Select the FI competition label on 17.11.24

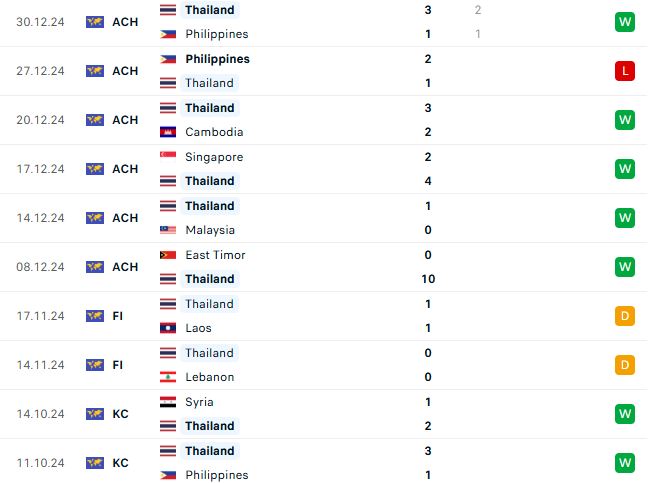click(x=118, y=316)
